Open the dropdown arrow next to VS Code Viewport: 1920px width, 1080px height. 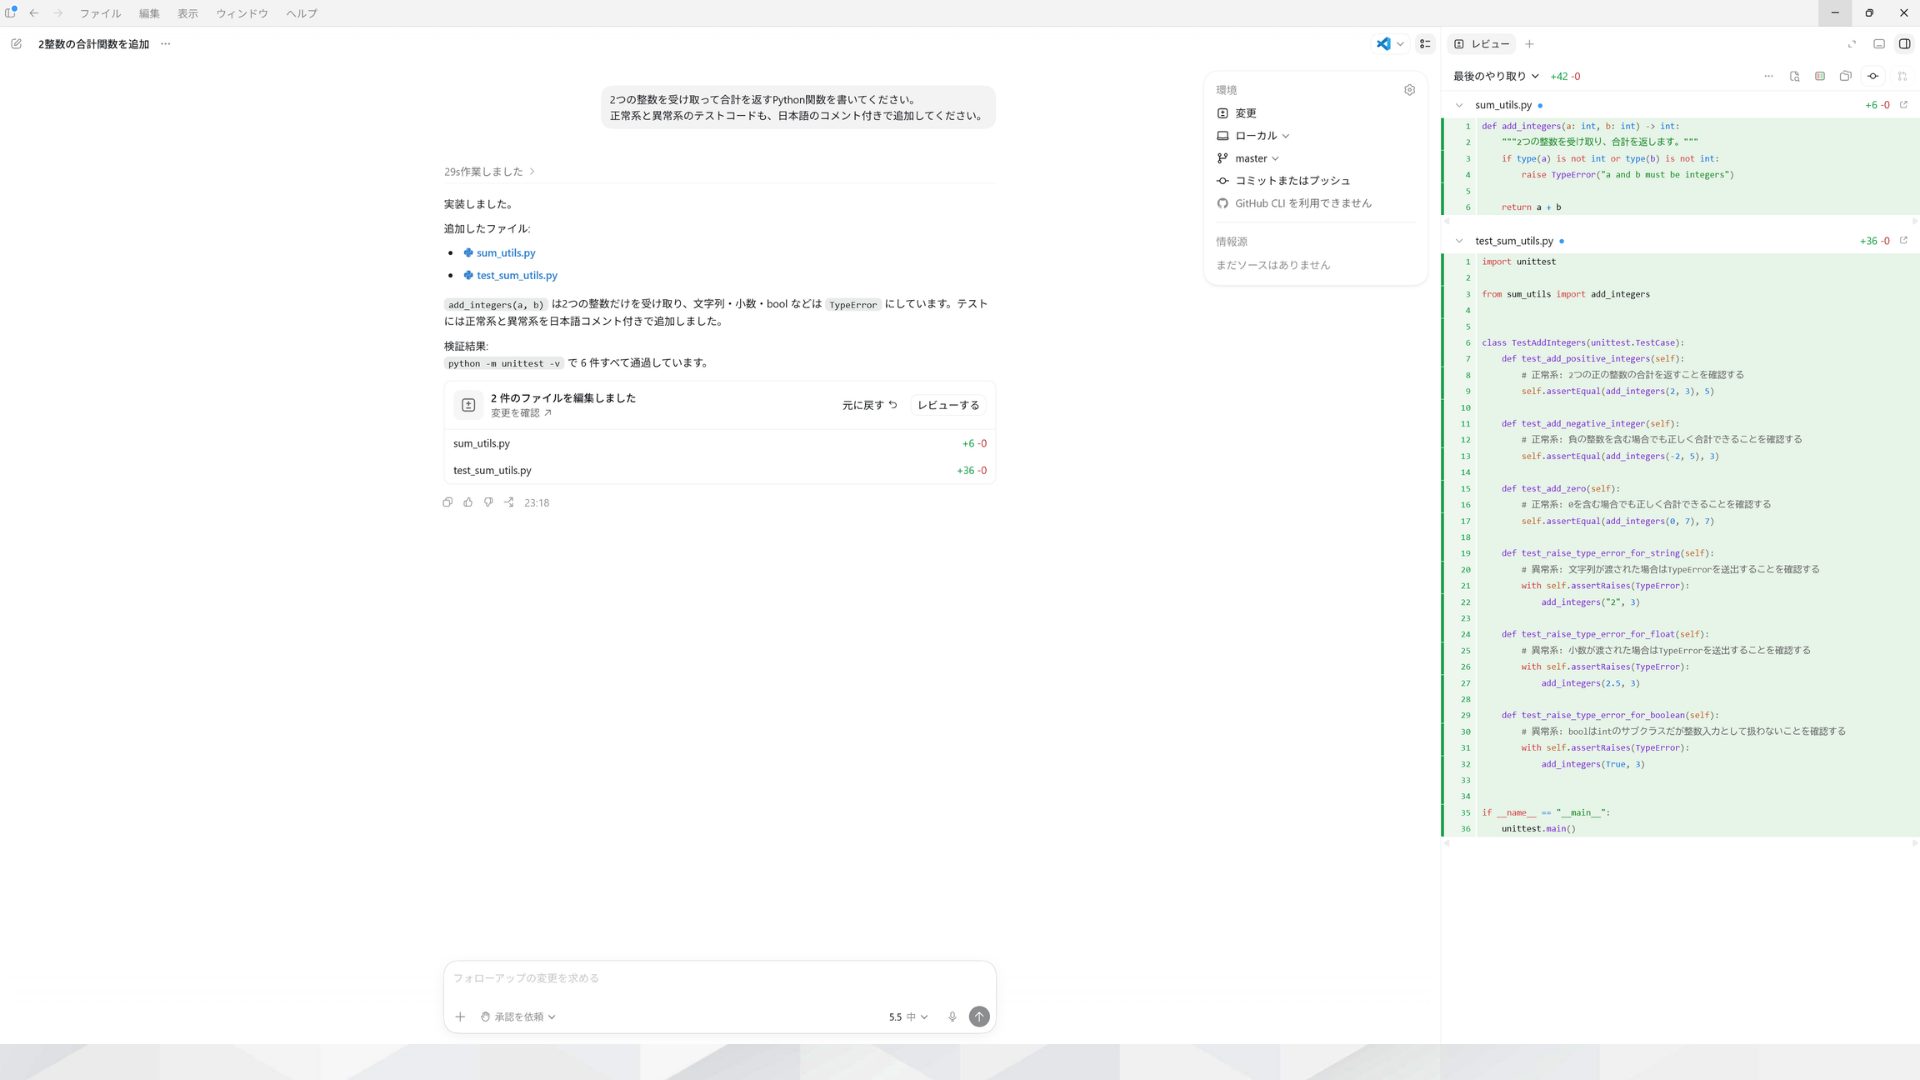click(1400, 44)
